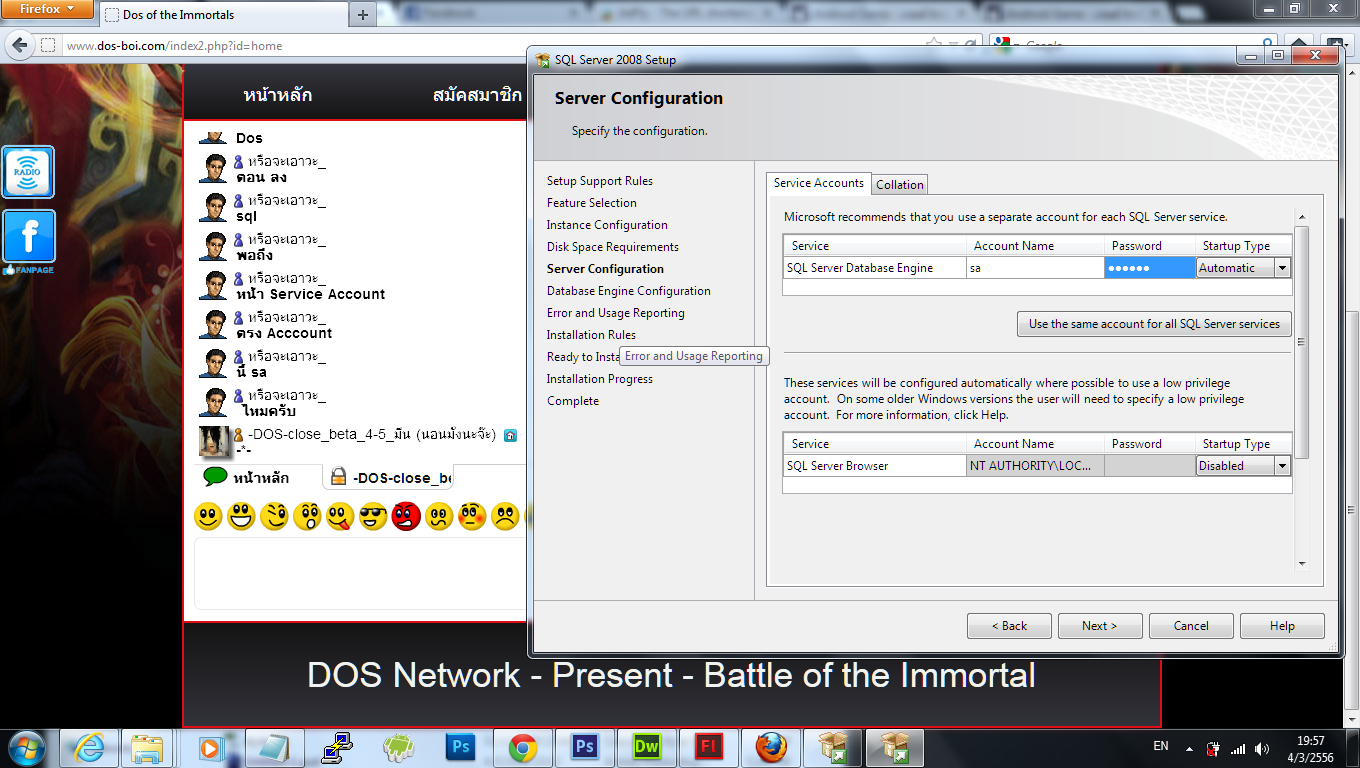Open Startup Type dropdown for SQL Server Browser

click(1282, 466)
